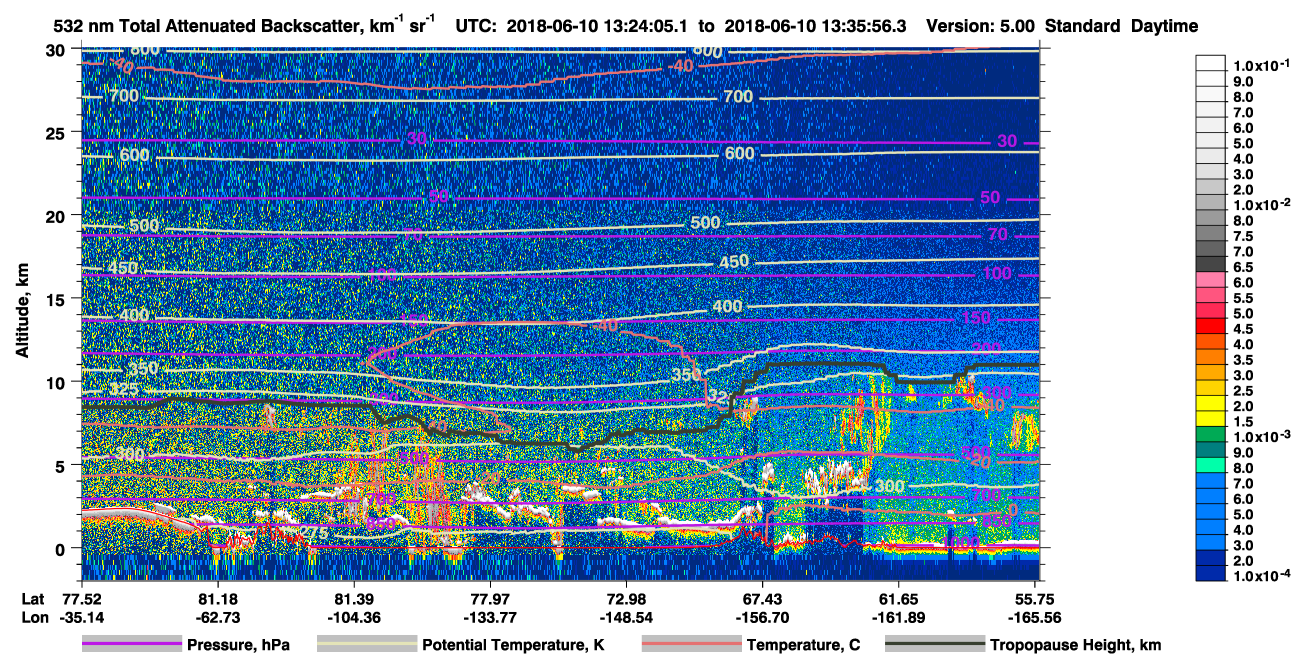Click the 'Lon' row label
Viewport: 1300px width, 667px height.
(x=34, y=617)
